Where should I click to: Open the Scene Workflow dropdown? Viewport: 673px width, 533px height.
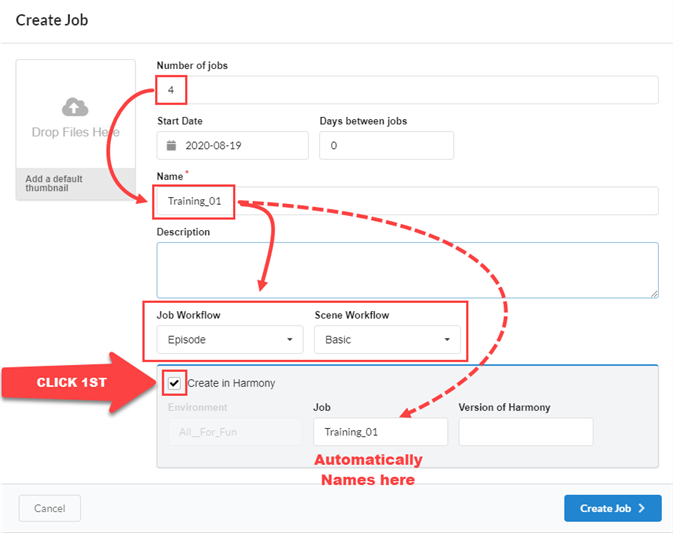pyautogui.click(x=387, y=340)
